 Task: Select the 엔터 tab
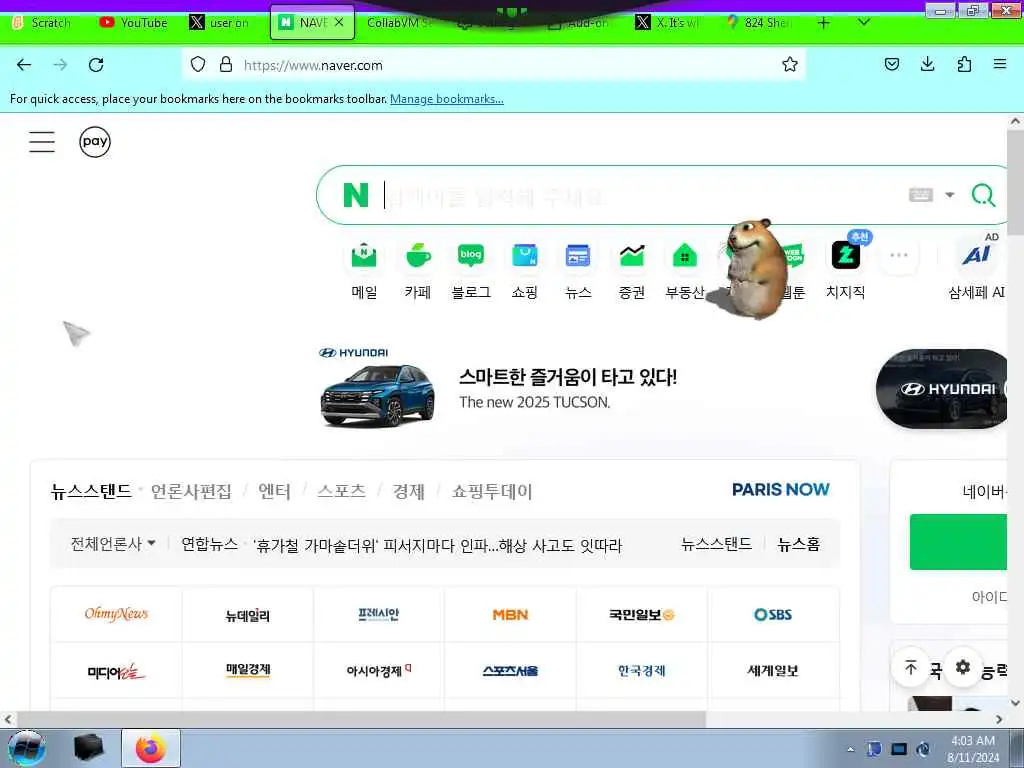[x=274, y=491]
